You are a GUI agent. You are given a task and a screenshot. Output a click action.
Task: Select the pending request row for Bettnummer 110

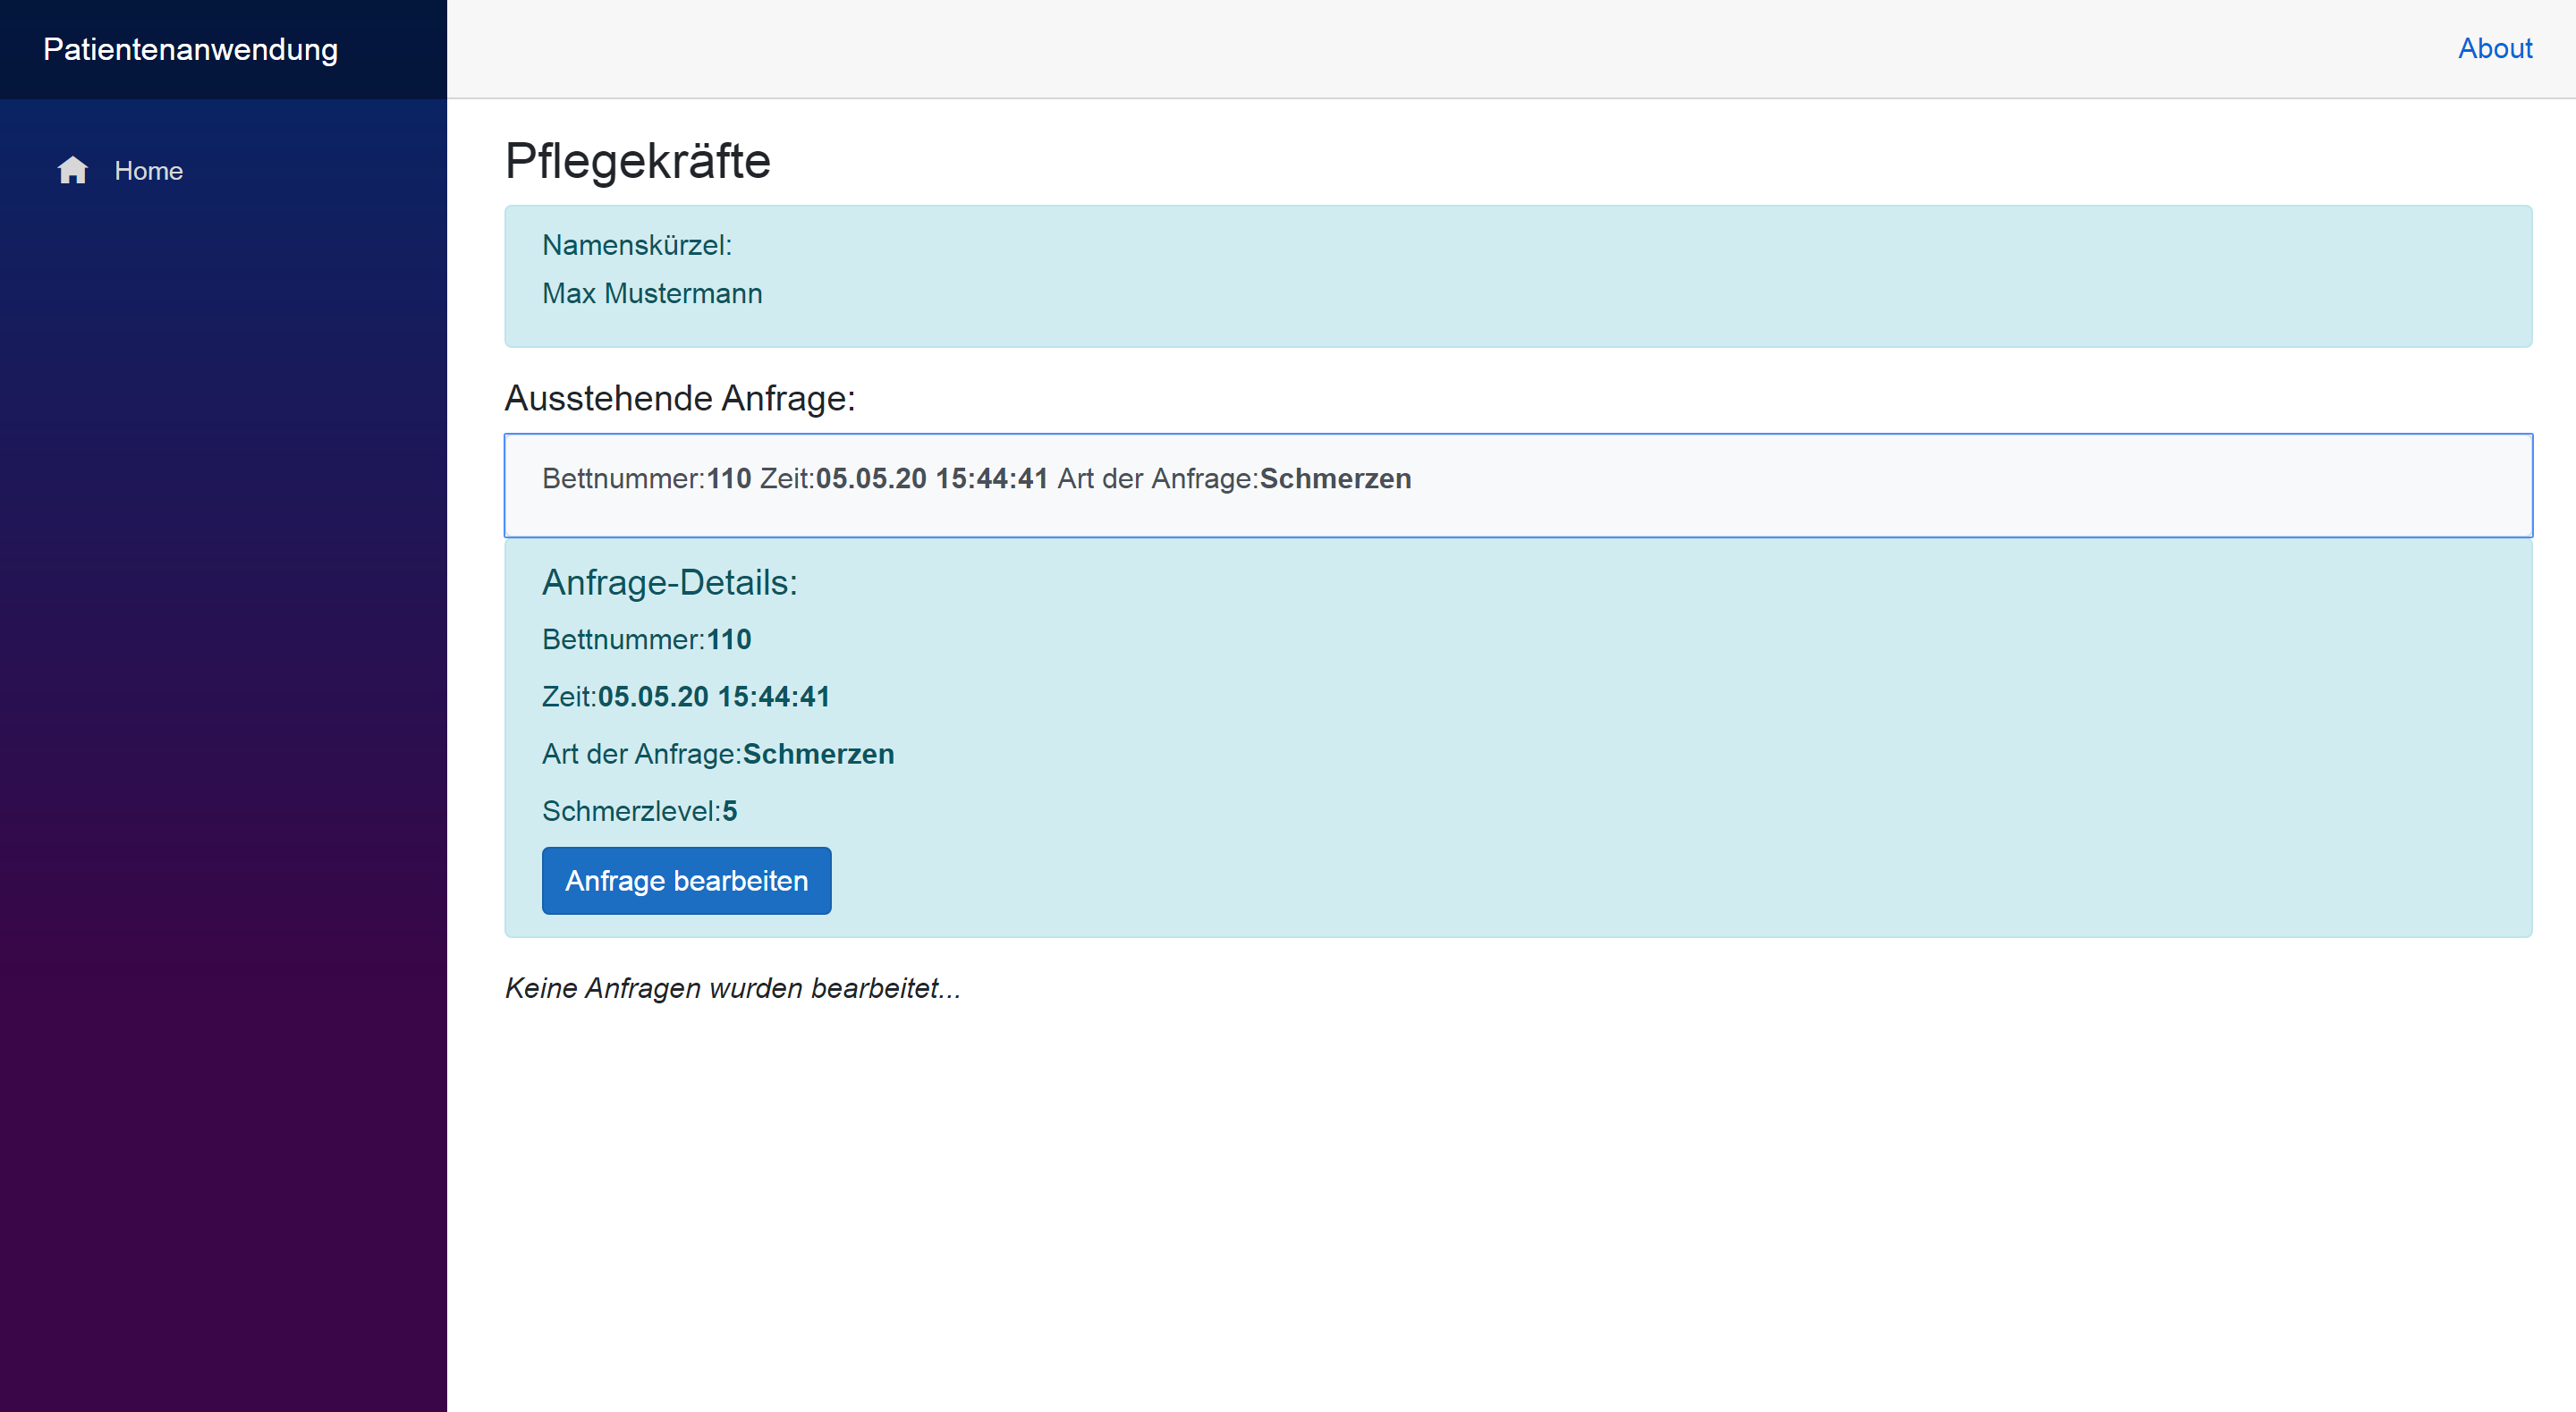point(1518,485)
